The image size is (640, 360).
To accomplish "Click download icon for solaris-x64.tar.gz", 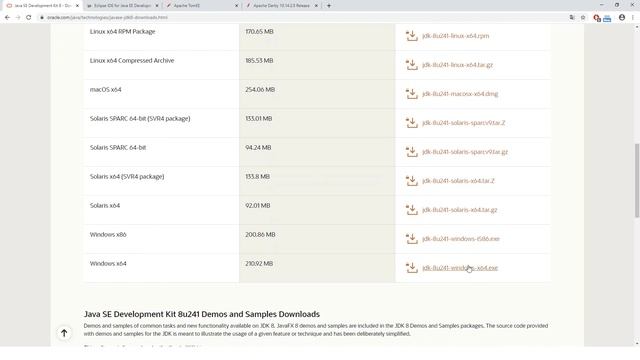I will click(411, 209).
